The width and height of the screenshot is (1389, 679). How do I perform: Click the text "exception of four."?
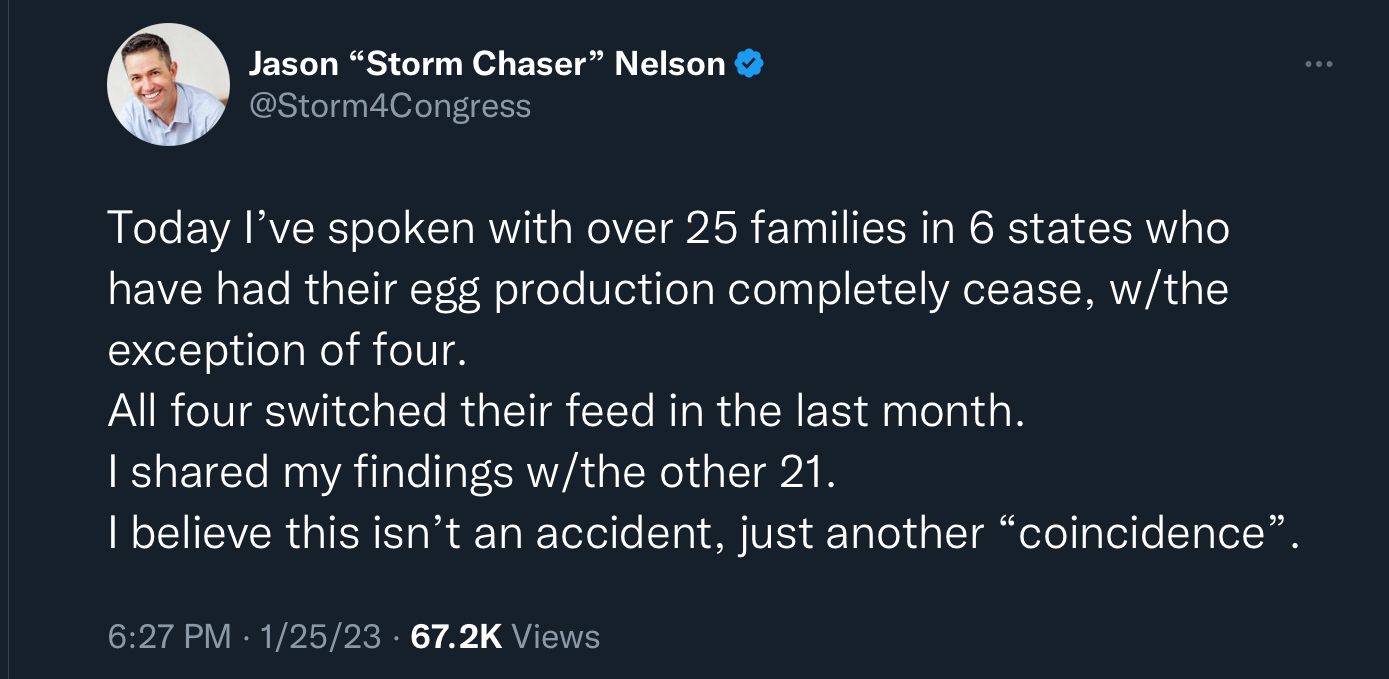288,351
